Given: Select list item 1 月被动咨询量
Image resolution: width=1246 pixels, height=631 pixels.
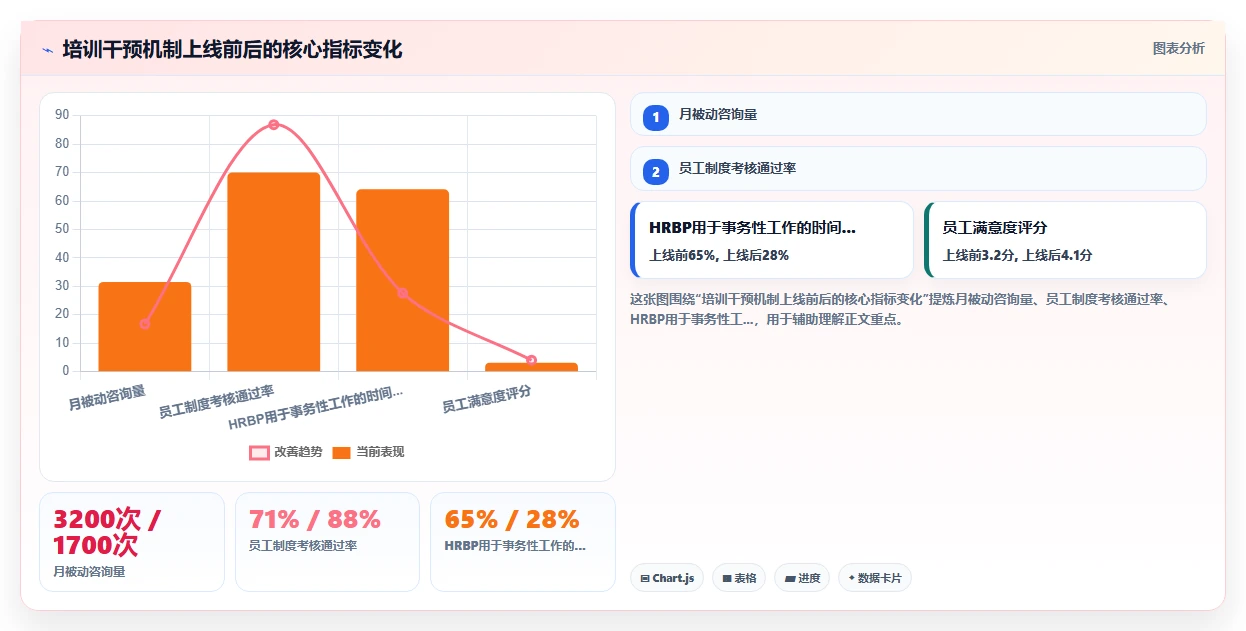Looking at the screenshot, I should coord(918,114).
